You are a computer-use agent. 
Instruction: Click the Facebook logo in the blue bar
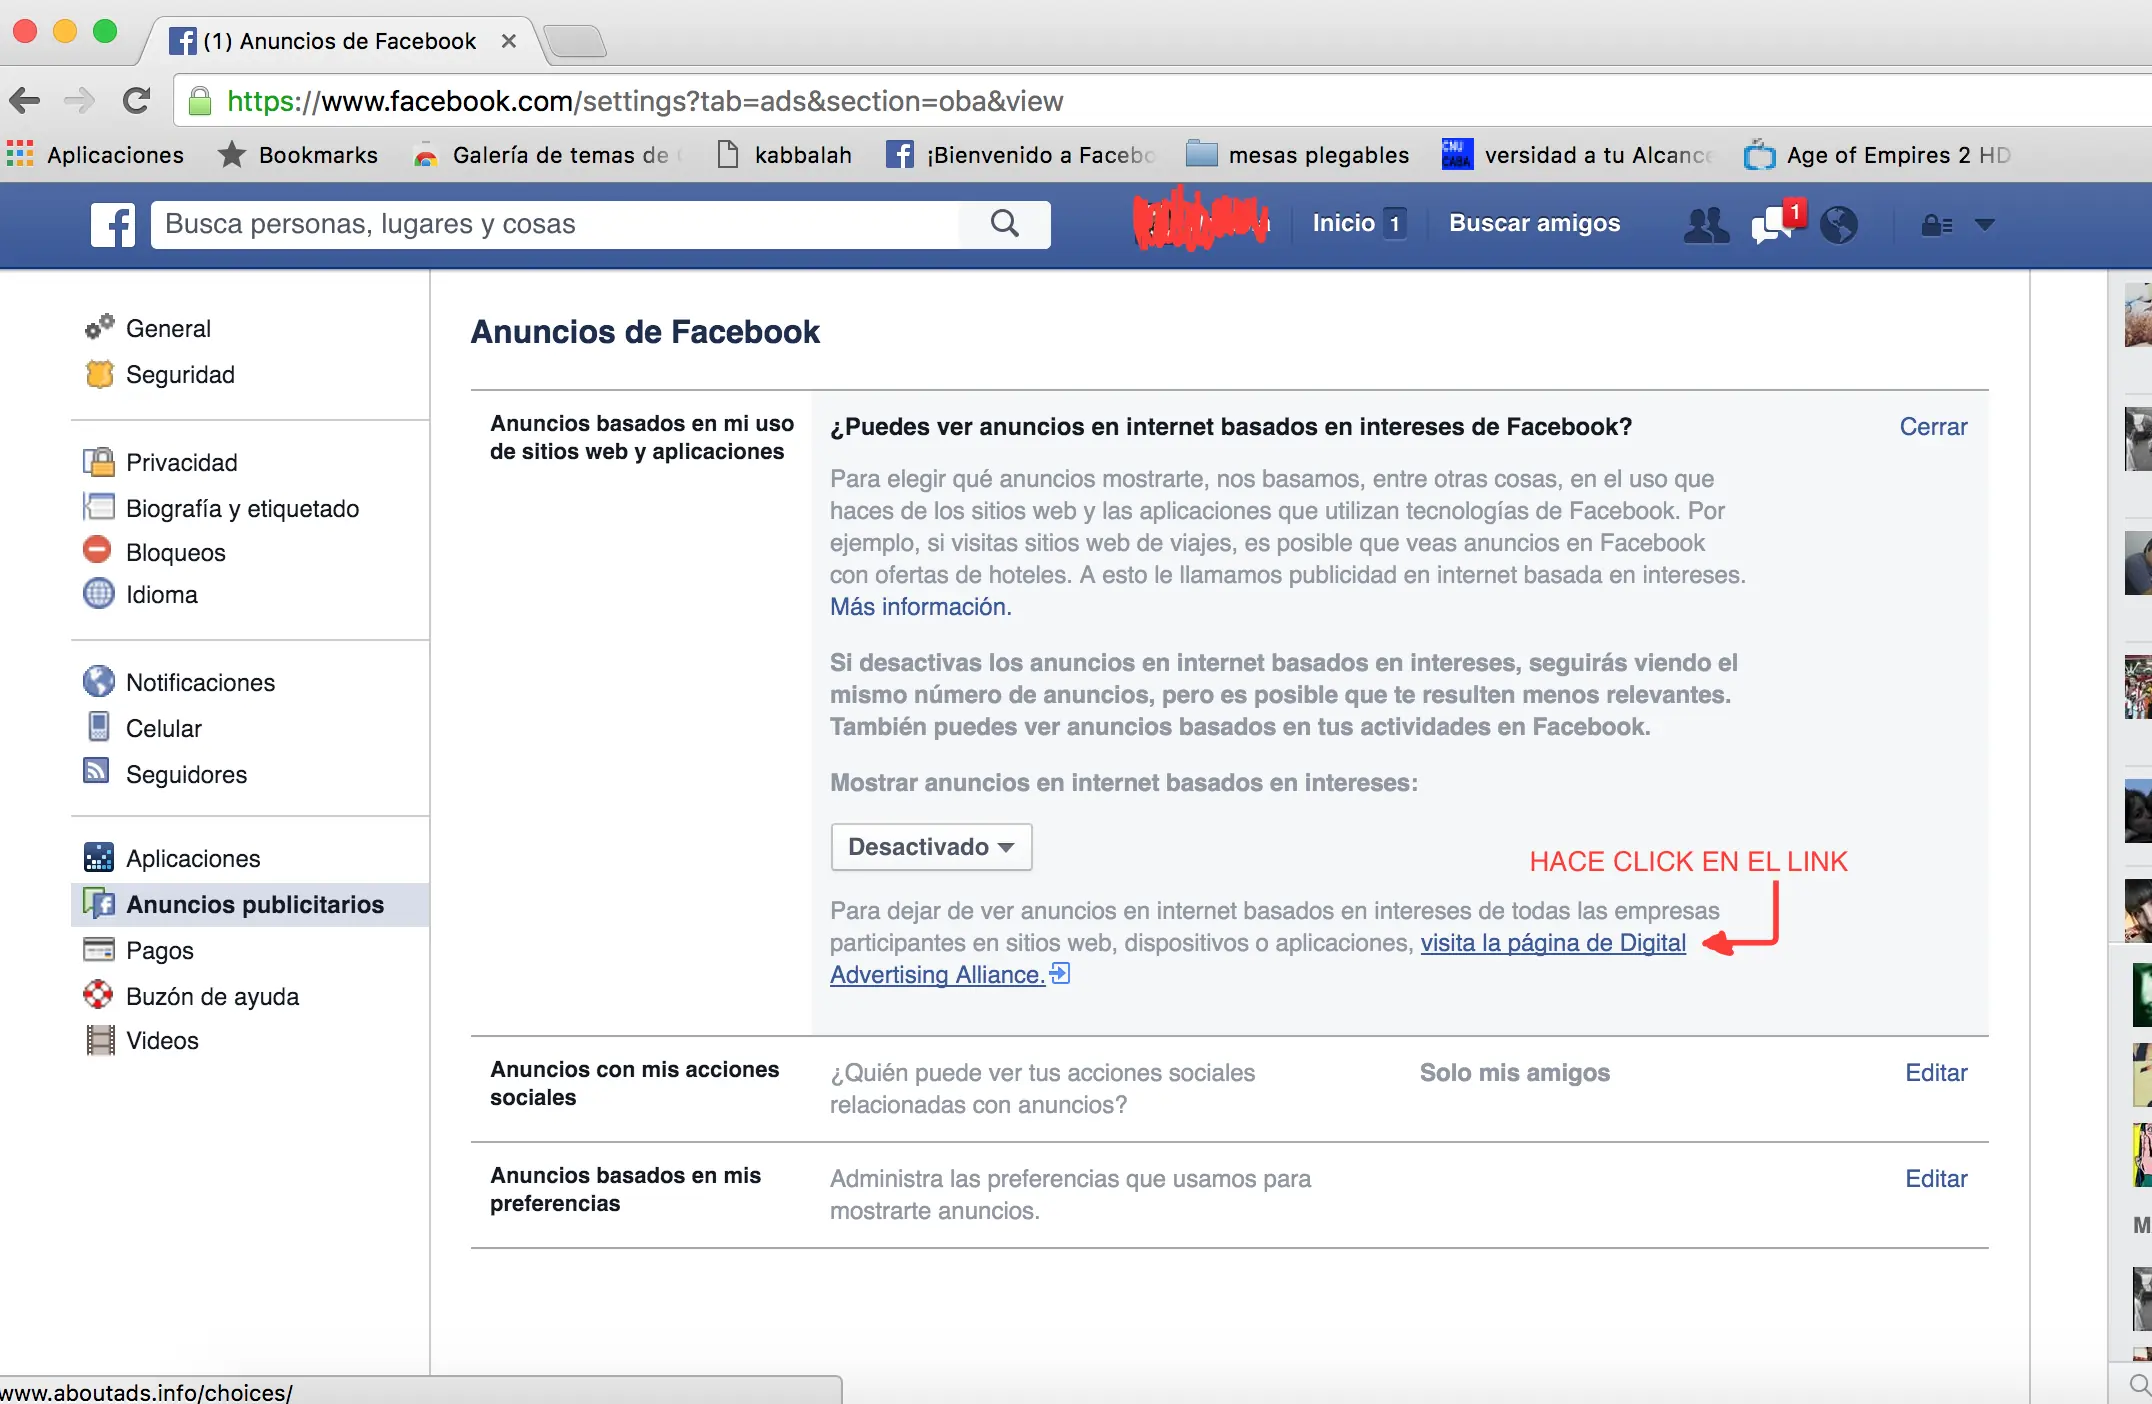113,224
